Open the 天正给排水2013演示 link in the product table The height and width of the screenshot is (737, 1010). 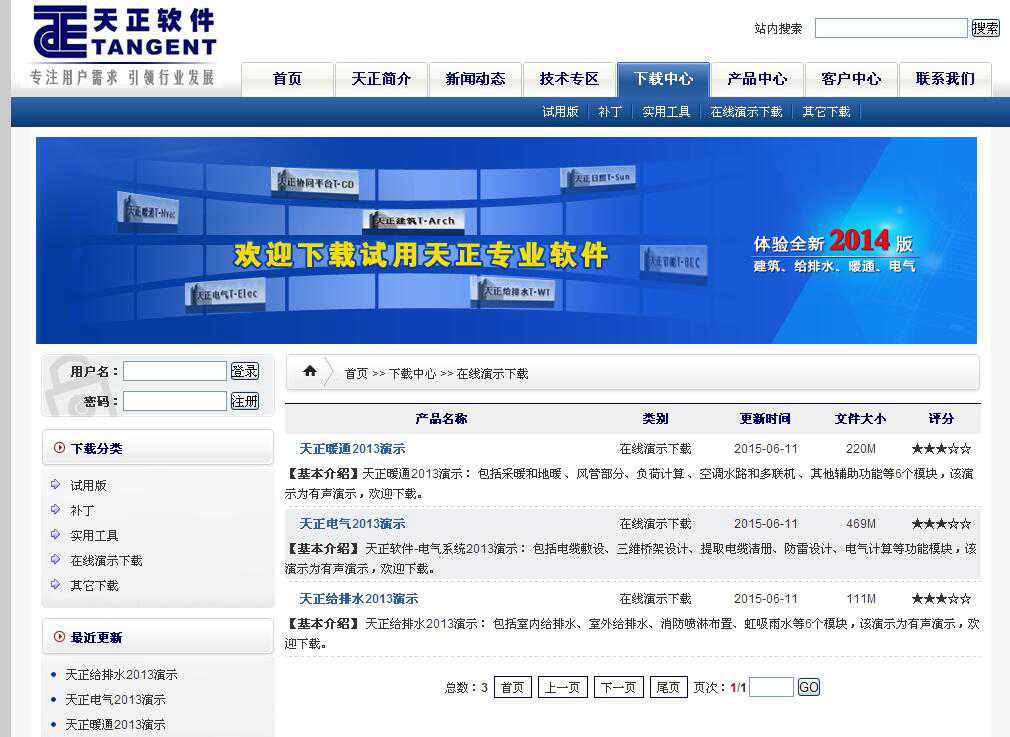[x=359, y=598]
